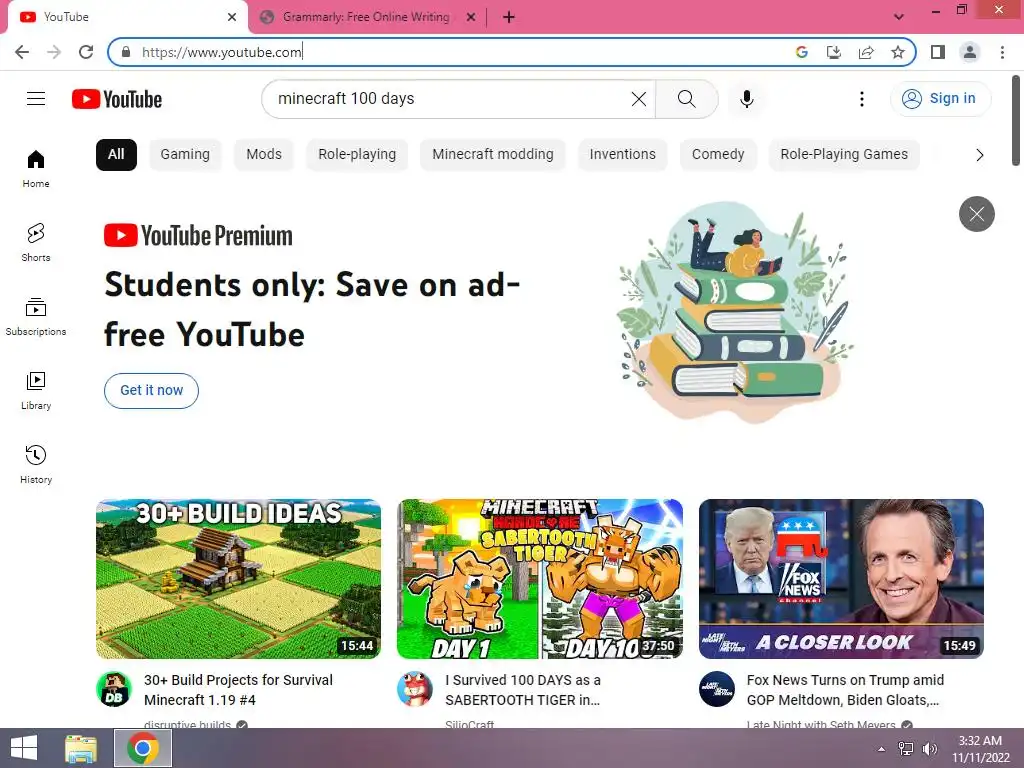1024x768 pixels.
Task: Click the Google icon in address bar
Action: coord(802,52)
